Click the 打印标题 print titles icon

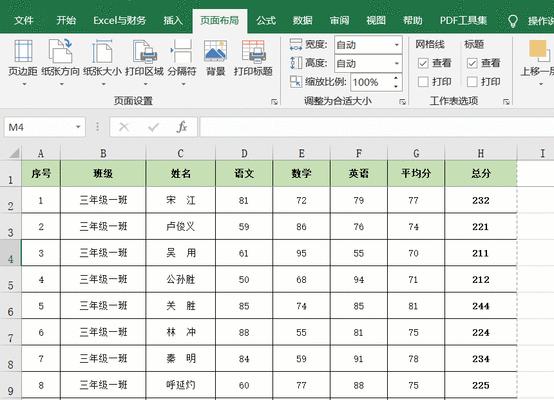(253, 51)
